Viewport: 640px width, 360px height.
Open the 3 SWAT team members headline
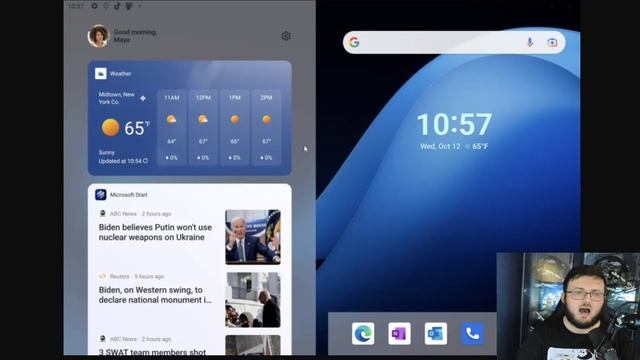pyautogui.click(x=152, y=351)
